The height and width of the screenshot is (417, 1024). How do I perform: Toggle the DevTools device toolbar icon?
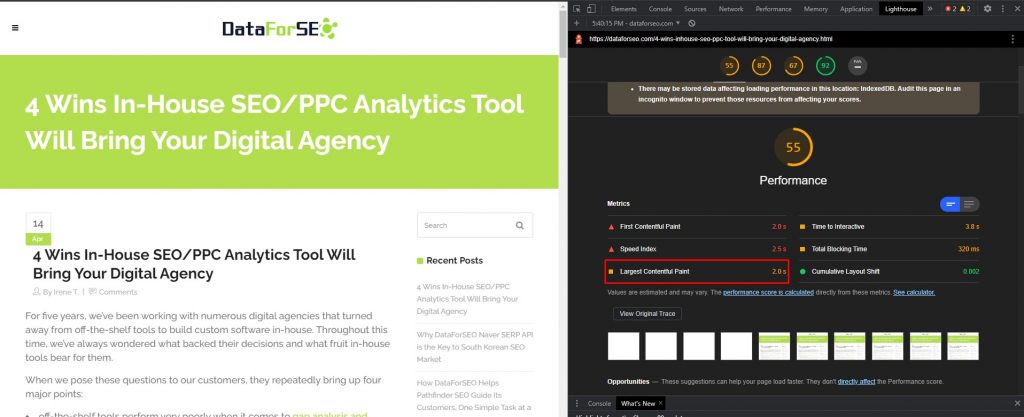pos(591,8)
